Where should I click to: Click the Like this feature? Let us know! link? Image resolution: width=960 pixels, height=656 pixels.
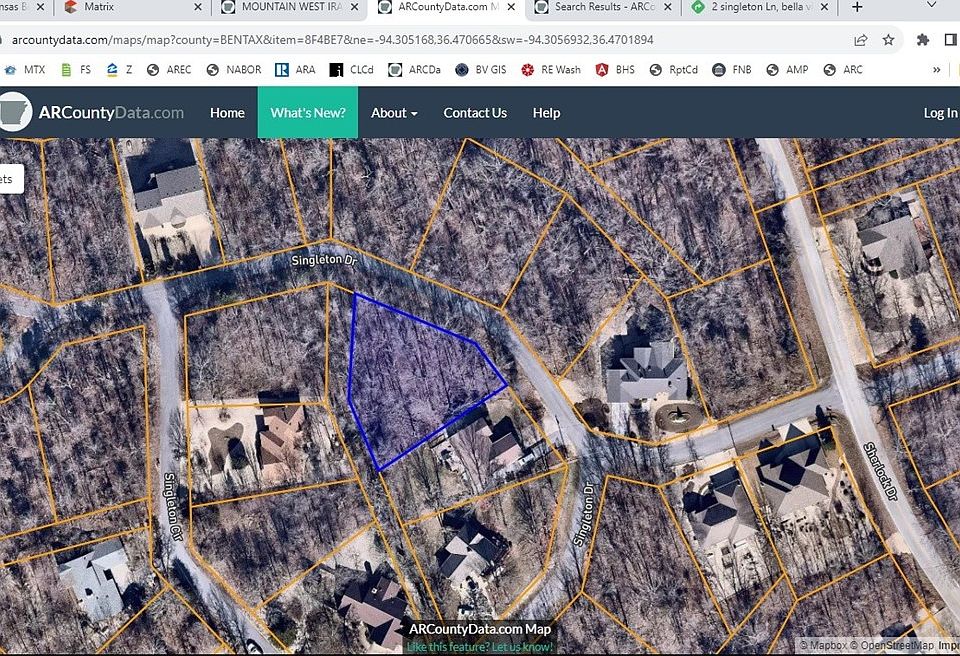tap(479, 647)
